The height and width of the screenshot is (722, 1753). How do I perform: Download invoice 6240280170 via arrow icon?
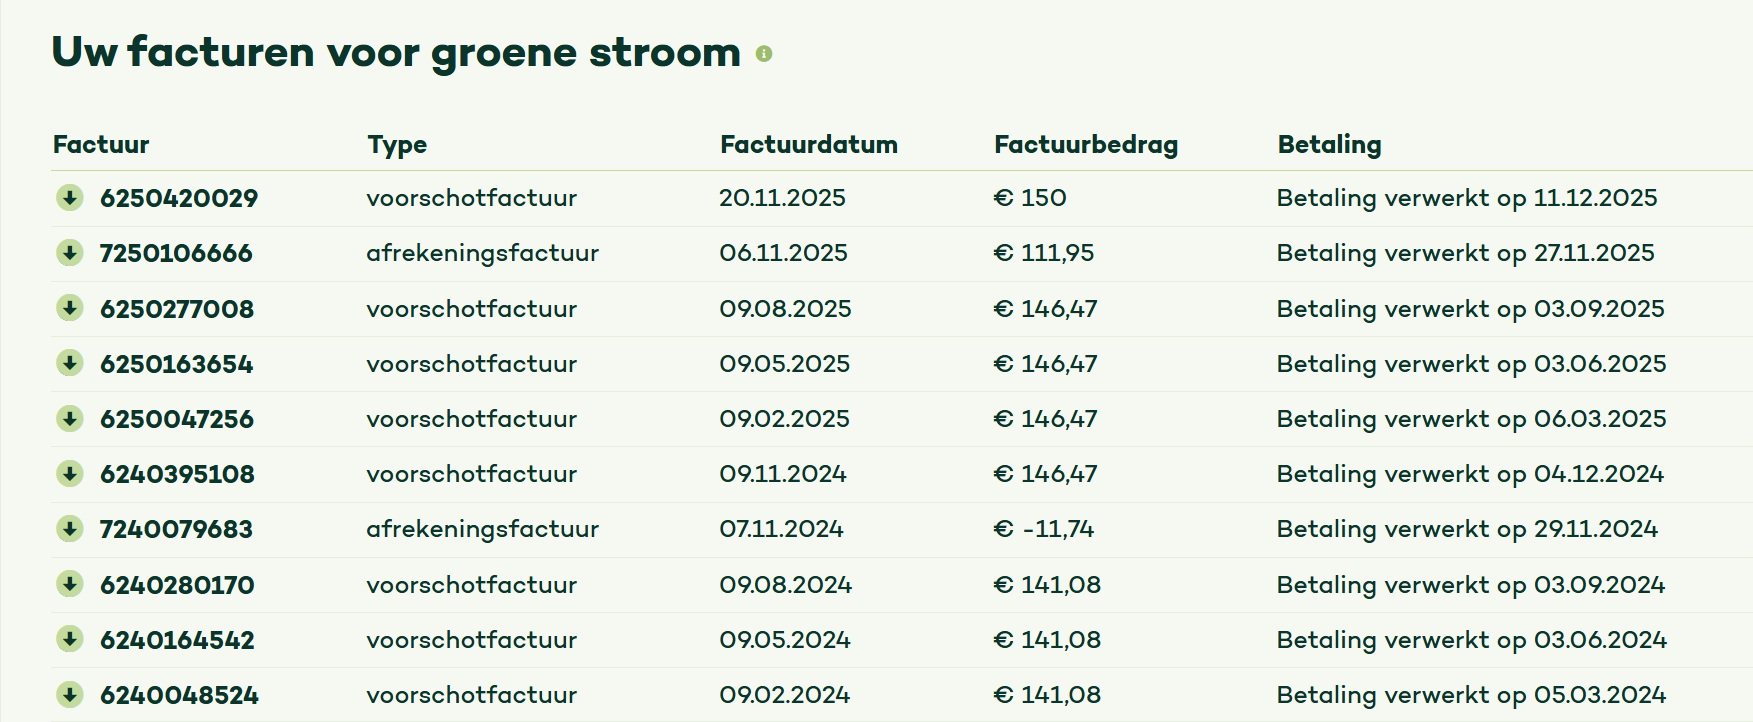69,584
